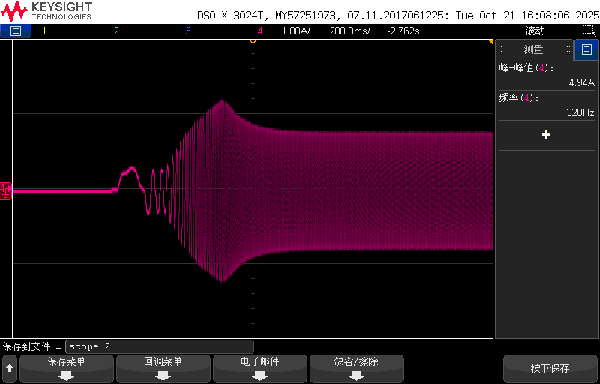Open the 保存菜单 save softkey menu

(x=66, y=368)
